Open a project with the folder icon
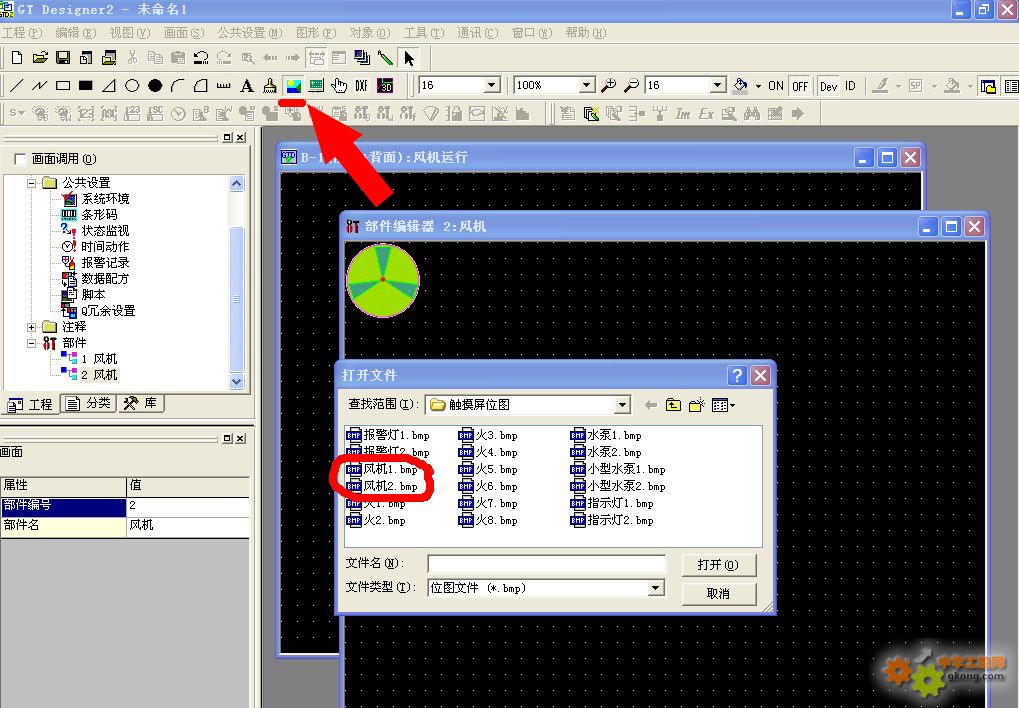Viewport: 1019px width, 708px height. coord(40,58)
